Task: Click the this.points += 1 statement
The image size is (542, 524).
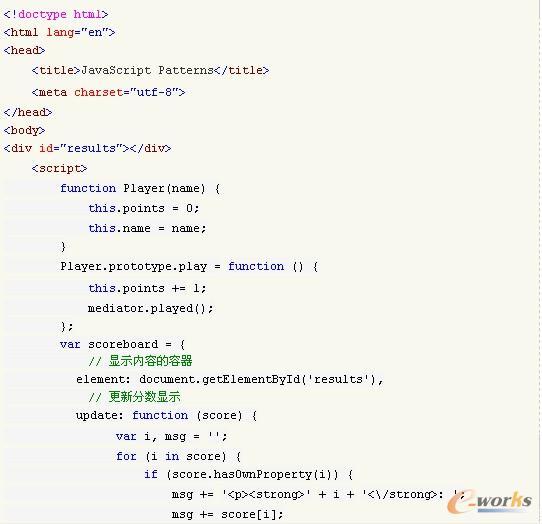Action: pos(147,288)
